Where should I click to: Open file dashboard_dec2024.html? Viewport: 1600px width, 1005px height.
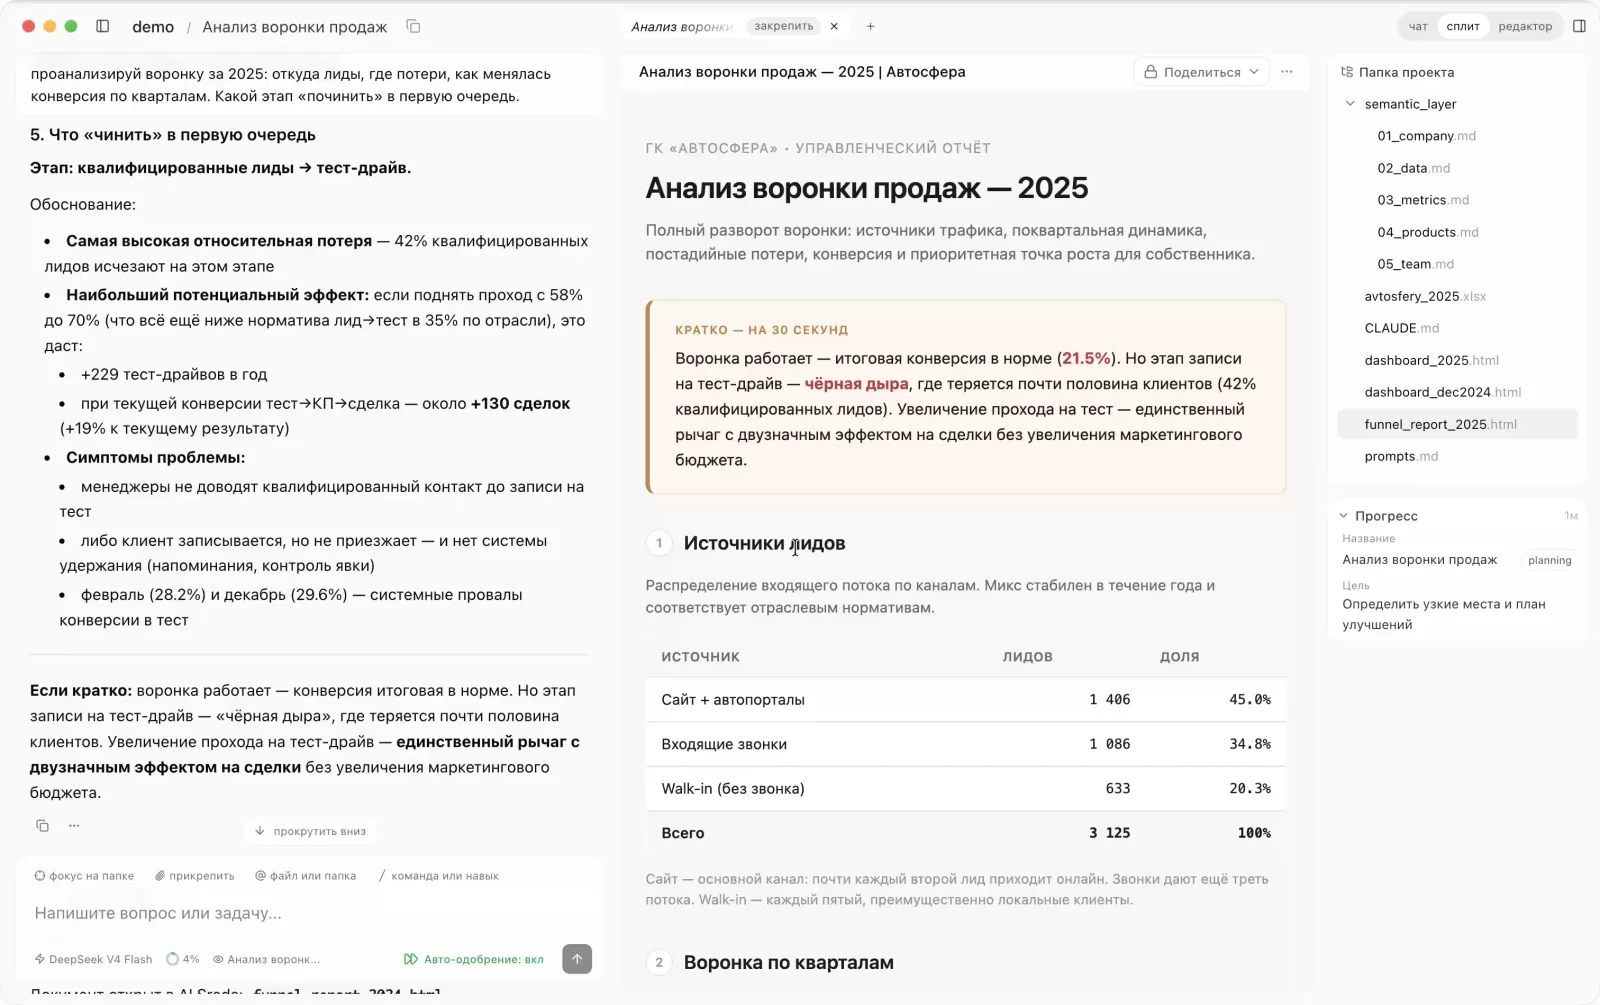tap(1442, 392)
